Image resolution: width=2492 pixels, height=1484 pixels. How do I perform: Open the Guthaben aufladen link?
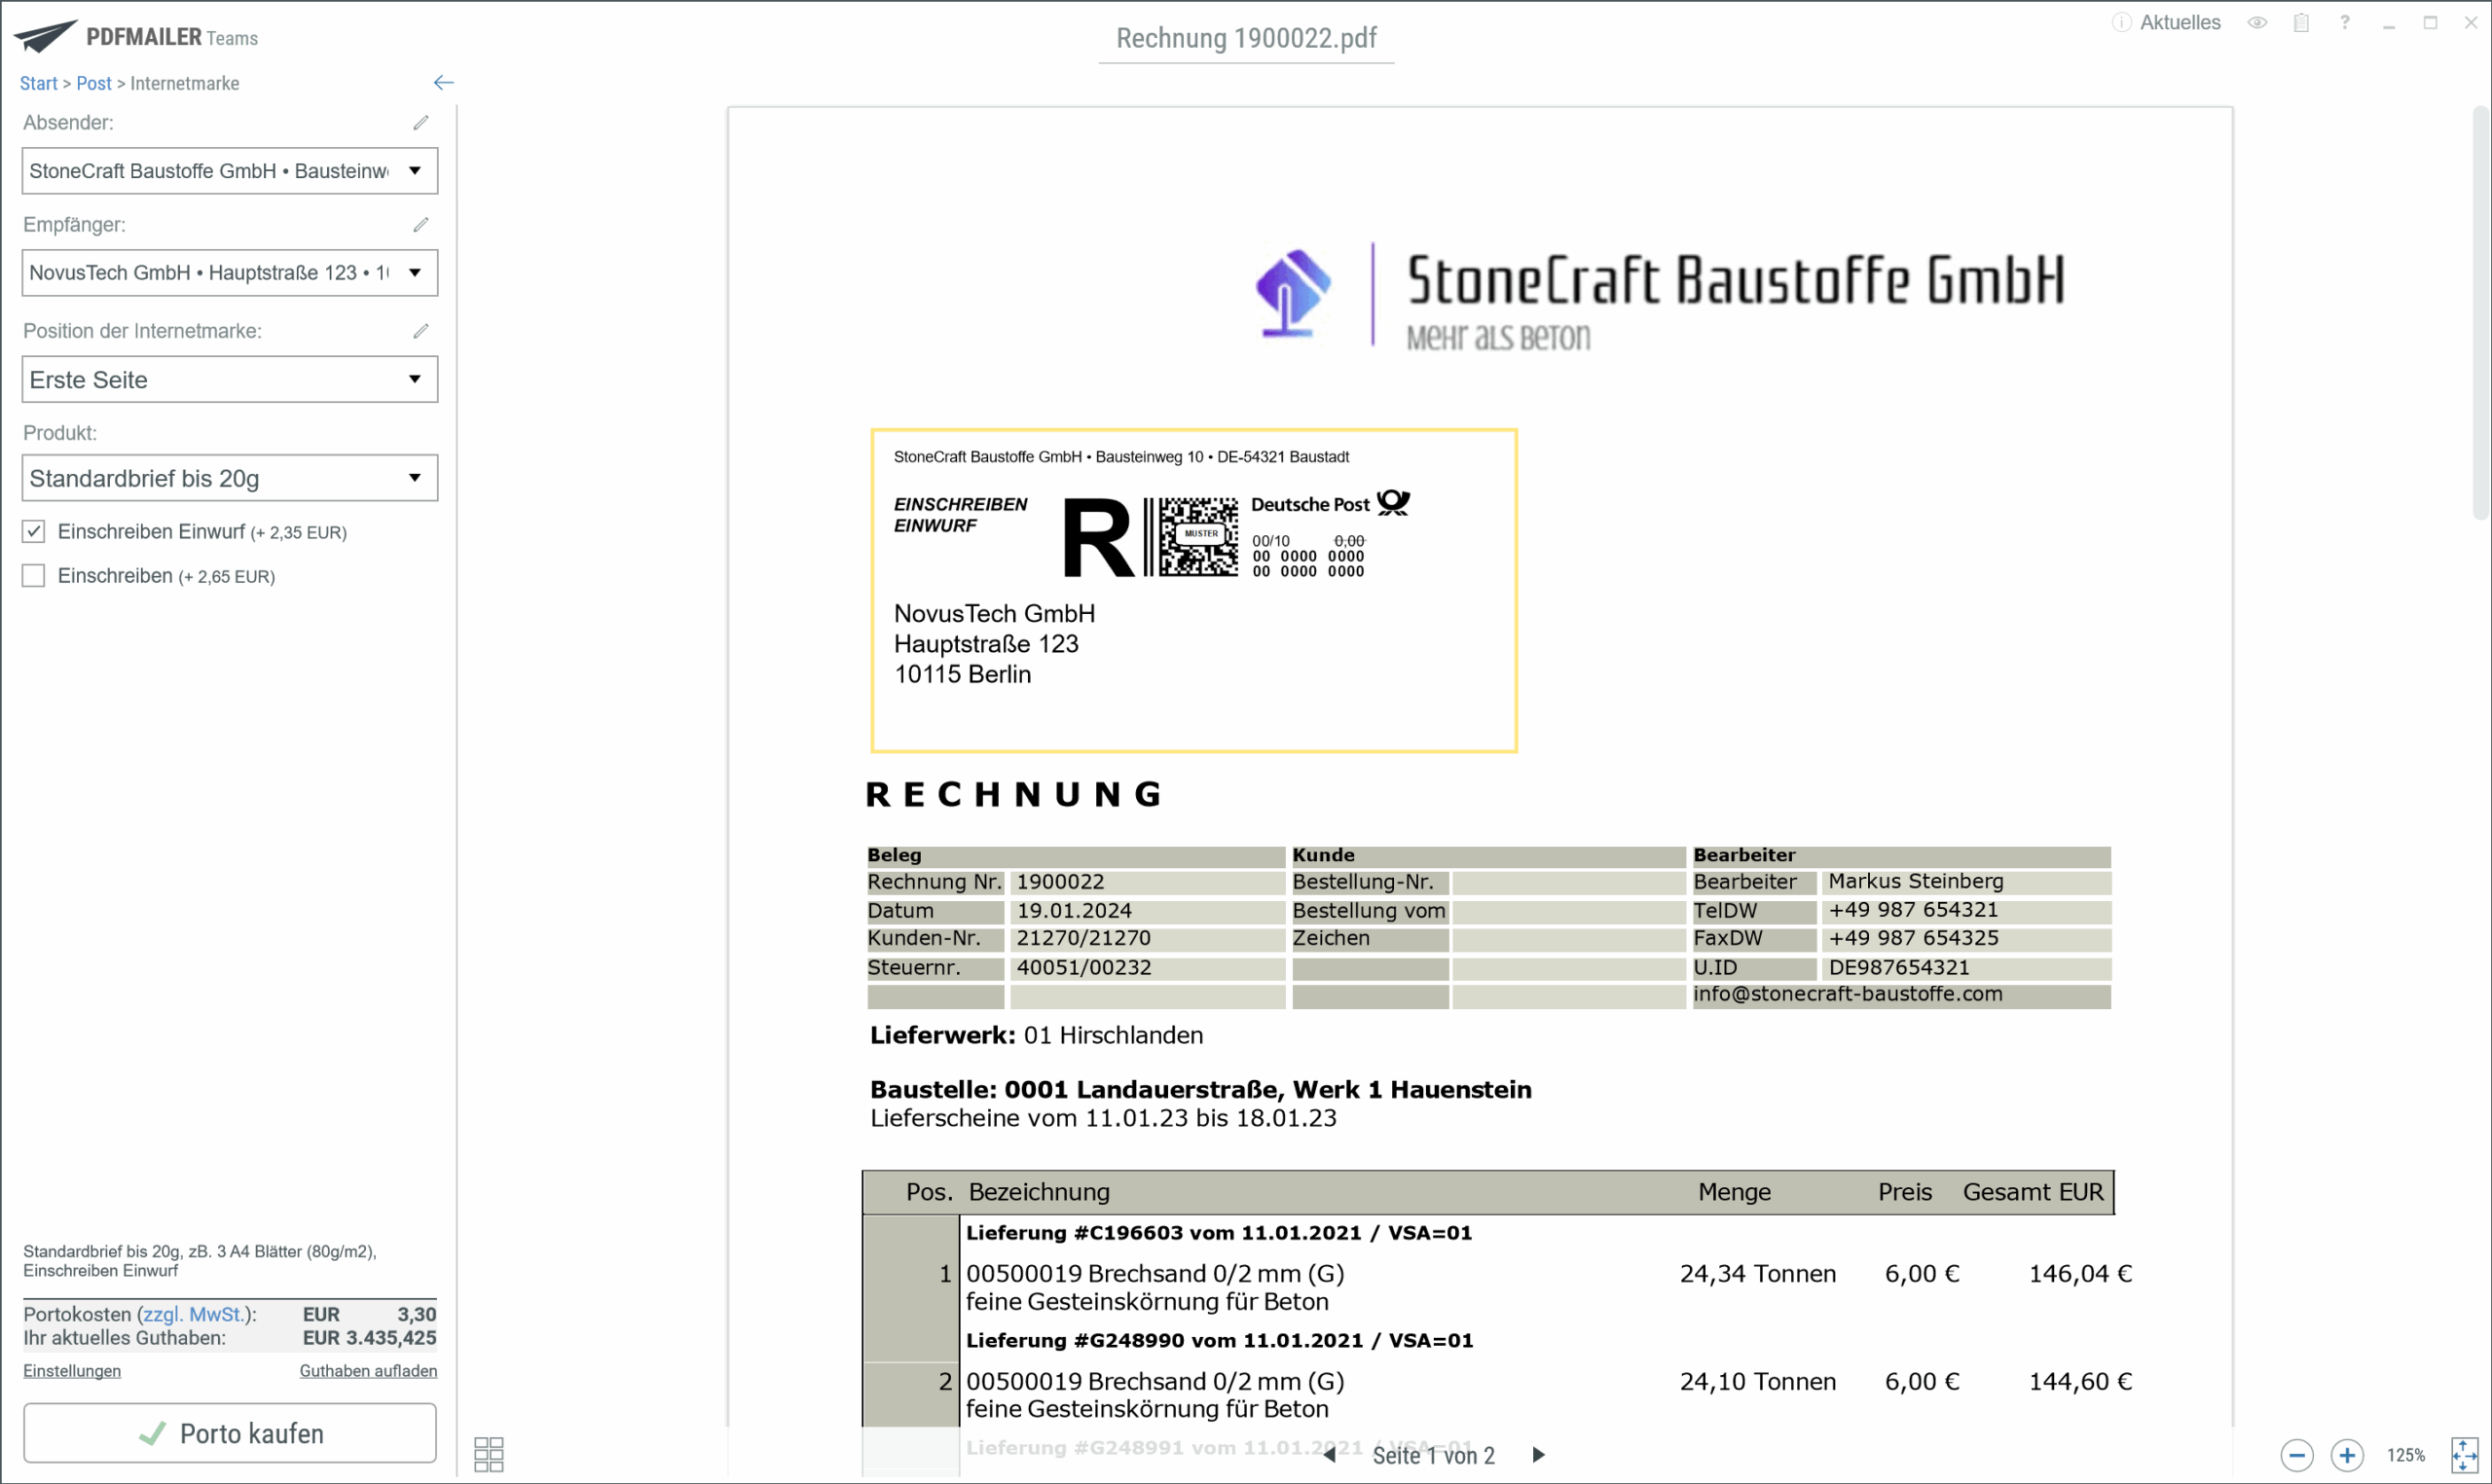(368, 1371)
